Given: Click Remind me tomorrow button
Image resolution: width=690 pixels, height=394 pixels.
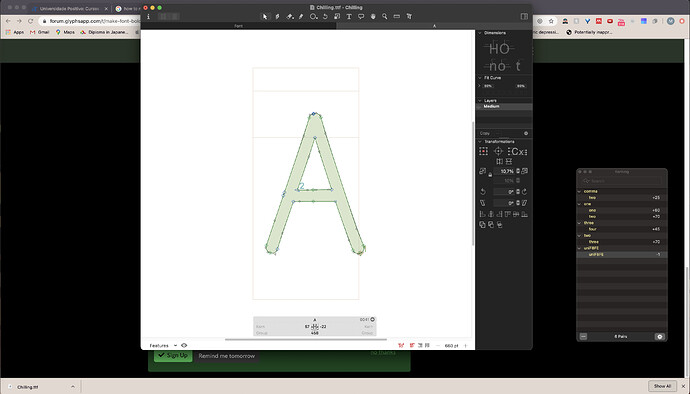Looking at the screenshot, I should click(x=227, y=356).
